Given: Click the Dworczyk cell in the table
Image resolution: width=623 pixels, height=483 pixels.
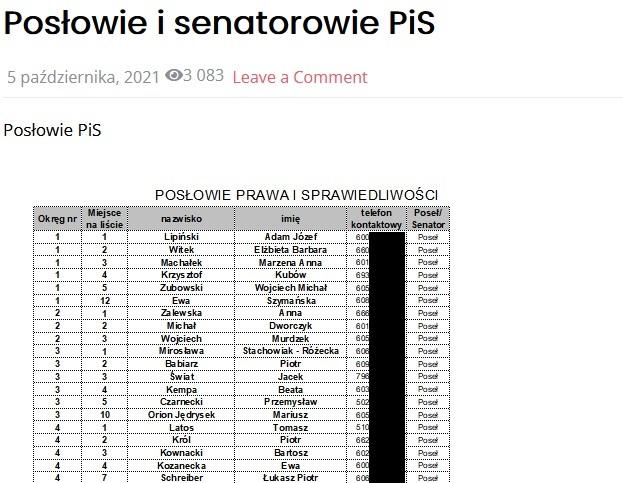Looking at the screenshot, I should pos(290,326).
